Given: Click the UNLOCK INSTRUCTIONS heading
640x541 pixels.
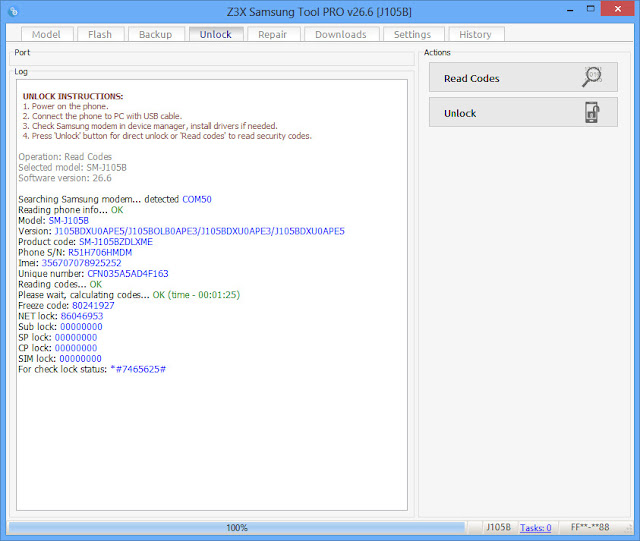Looking at the screenshot, I should coord(73,96).
